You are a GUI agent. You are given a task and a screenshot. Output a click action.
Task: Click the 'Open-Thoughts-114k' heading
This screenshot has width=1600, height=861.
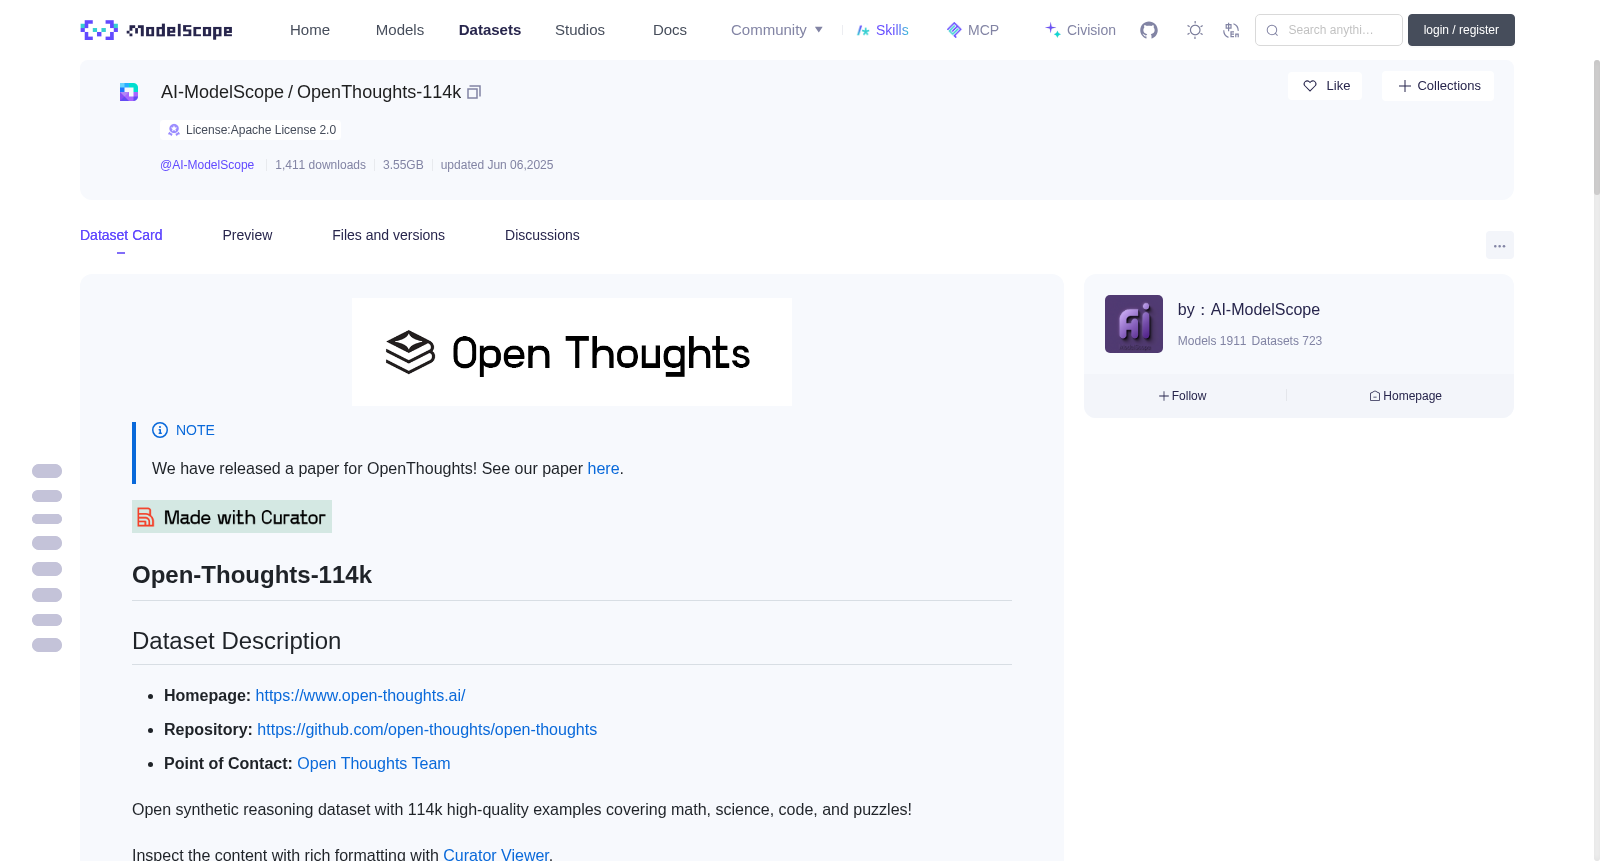pos(252,575)
